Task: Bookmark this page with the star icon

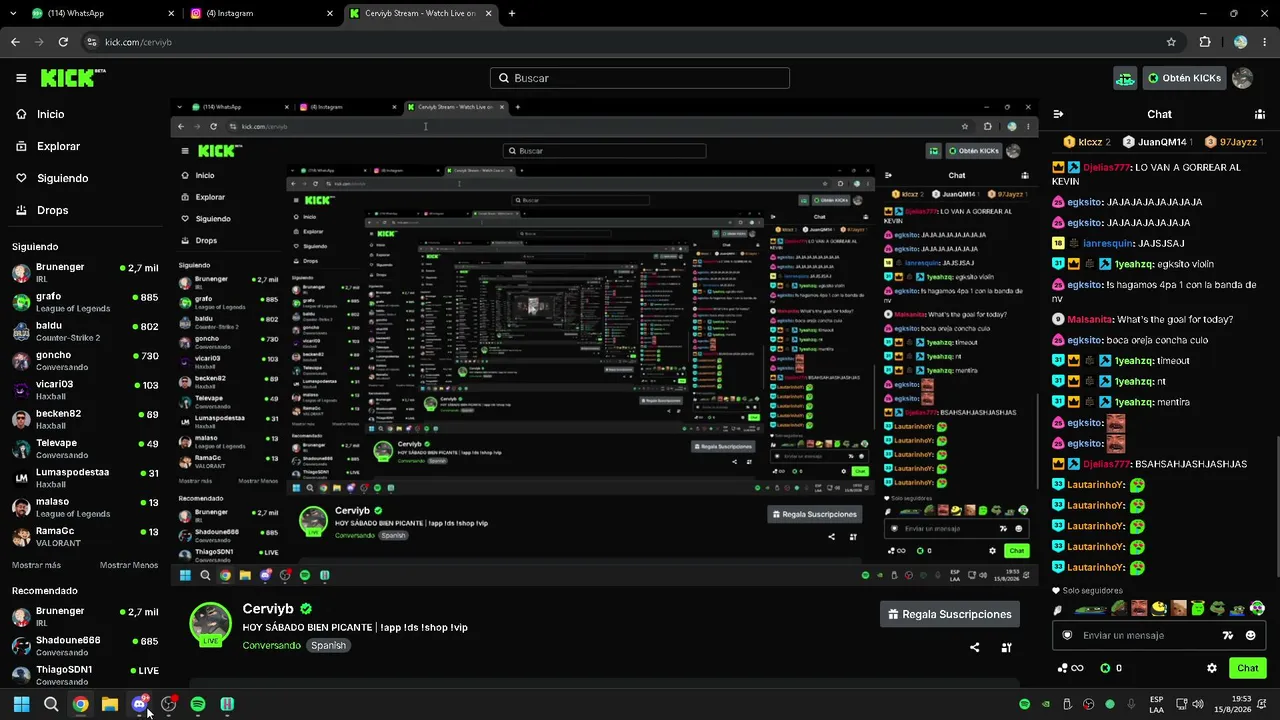Action: click(1171, 42)
